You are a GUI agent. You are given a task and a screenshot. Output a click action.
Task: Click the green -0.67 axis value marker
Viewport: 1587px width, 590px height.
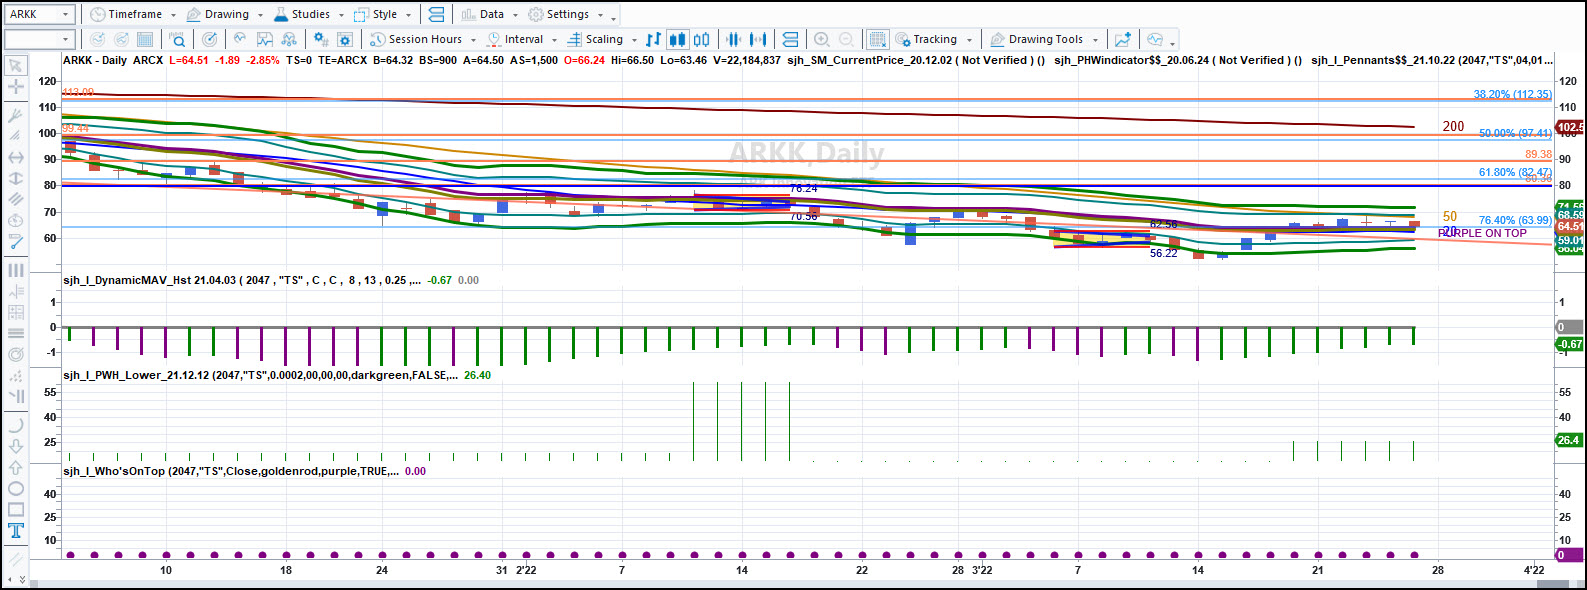tap(1569, 344)
